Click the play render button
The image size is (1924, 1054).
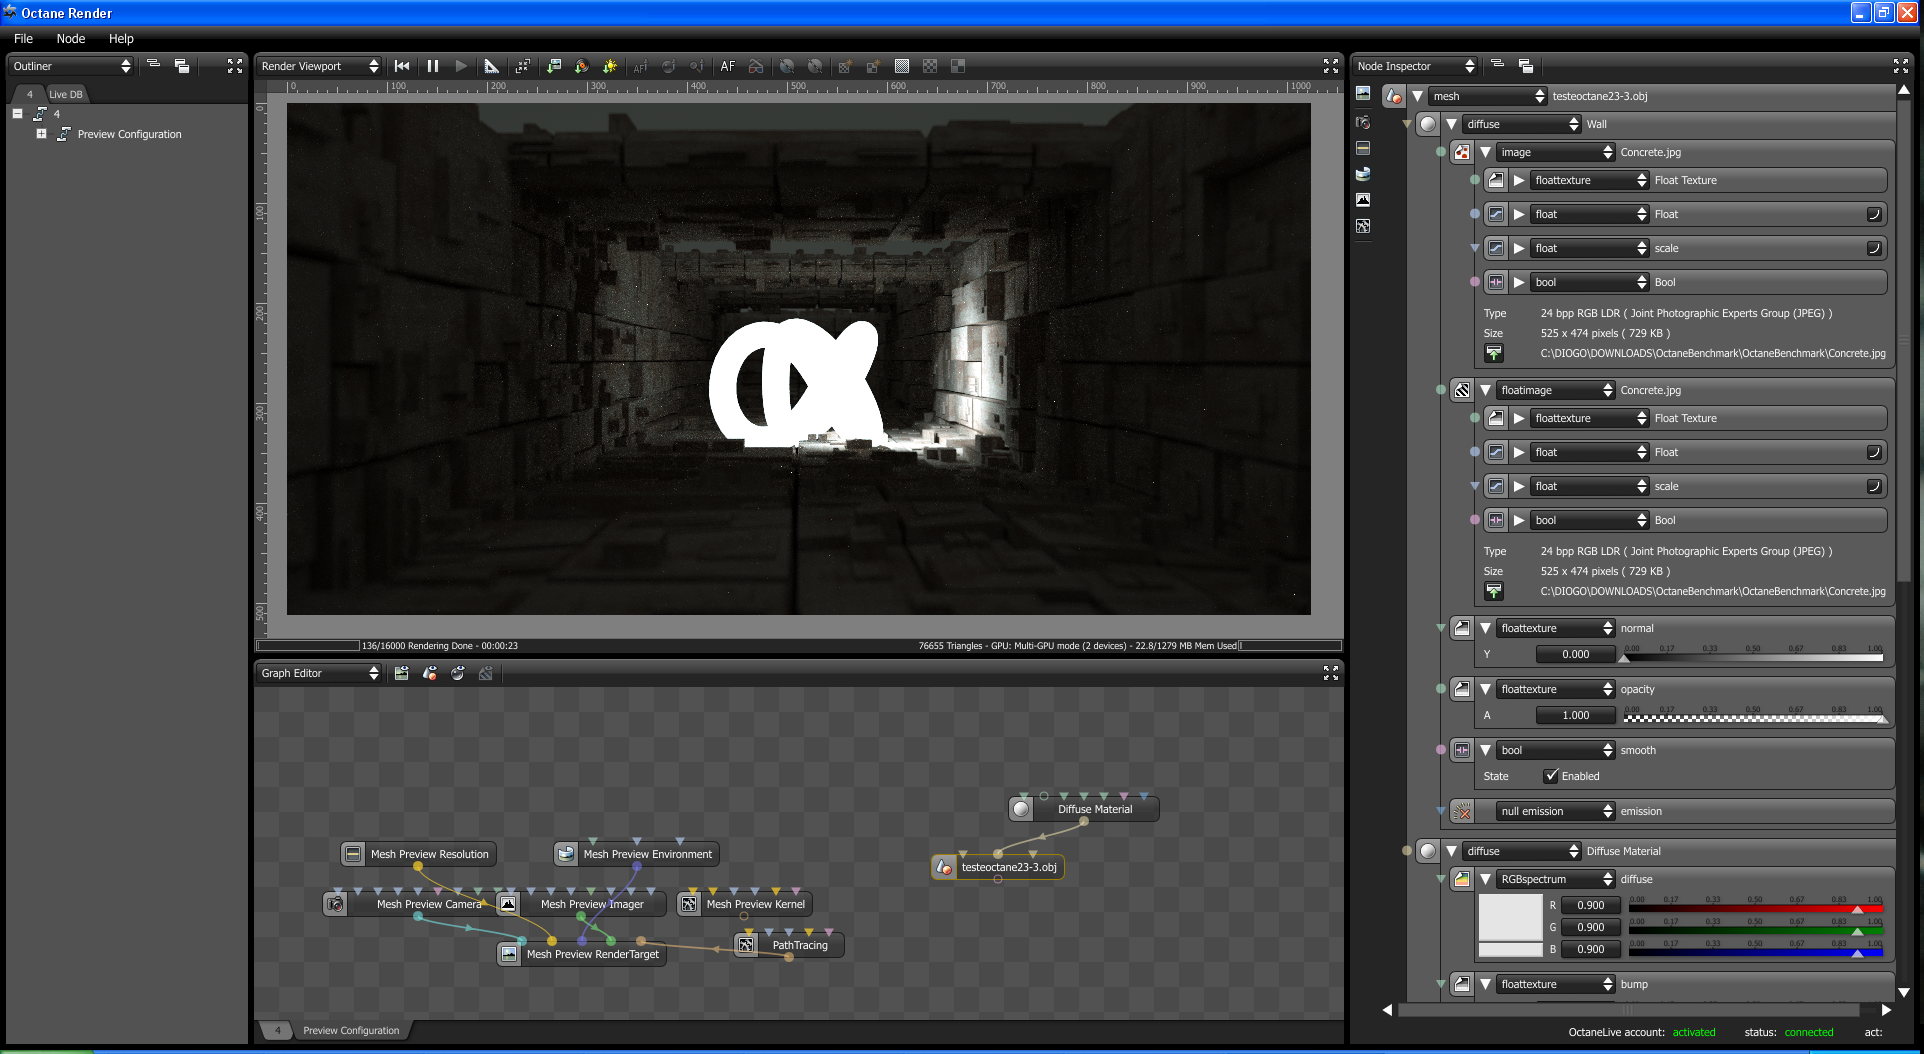[461, 66]
